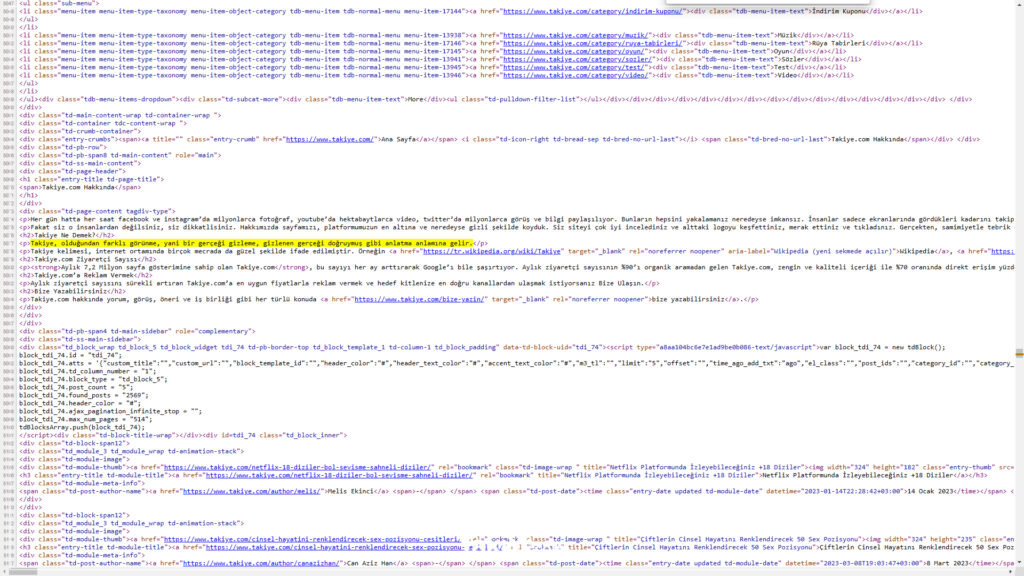The image size is (1024, 576).
Task: Click "Takiye.com'a Reklam Vermek" heading text
Action: [83, 275]
